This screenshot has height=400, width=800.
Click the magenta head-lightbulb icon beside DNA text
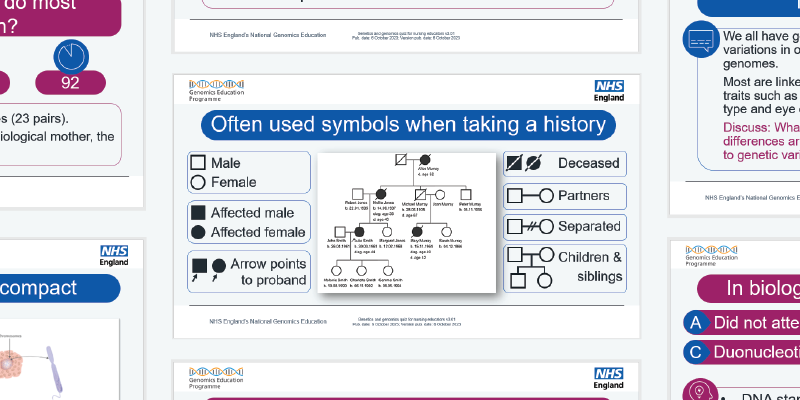[x=699, y=390]
